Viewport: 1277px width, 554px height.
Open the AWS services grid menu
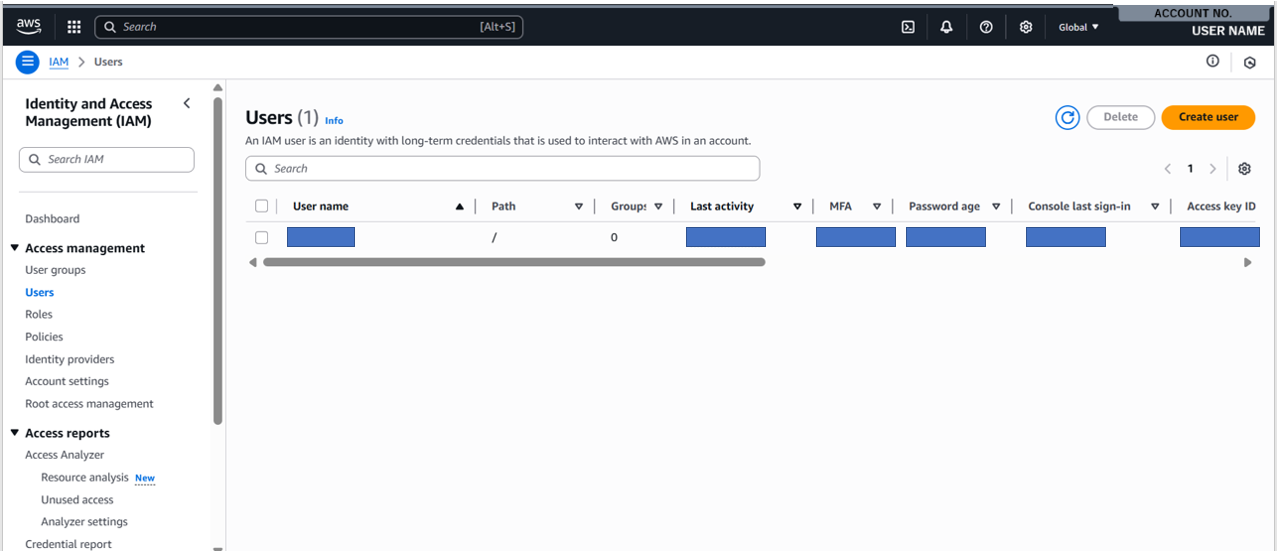click(74, 27)
